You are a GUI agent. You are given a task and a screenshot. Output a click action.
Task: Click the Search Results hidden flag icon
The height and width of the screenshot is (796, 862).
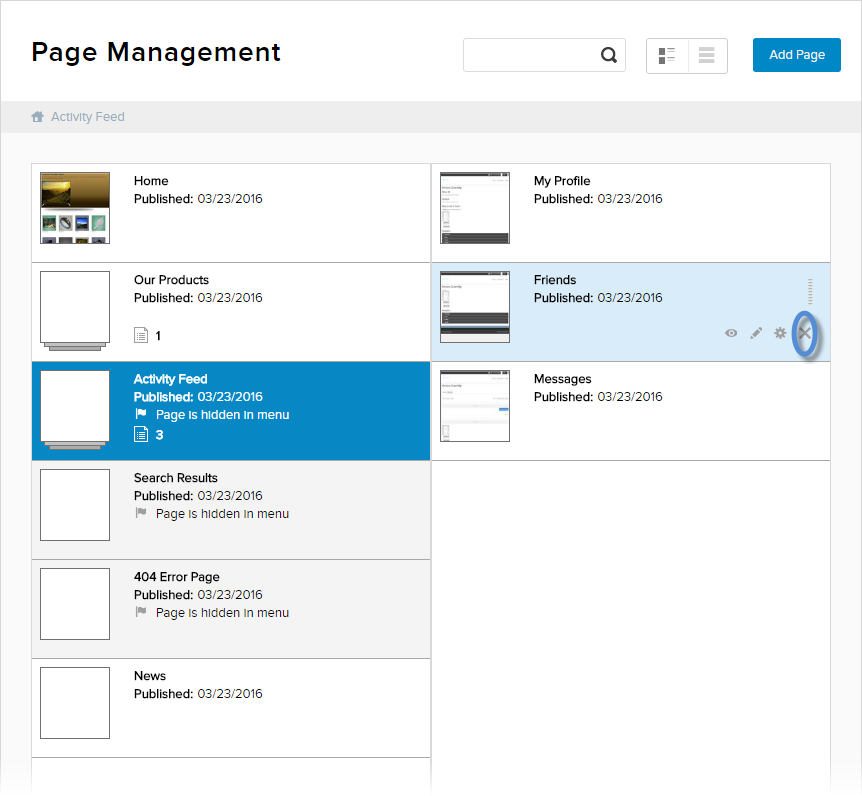(141, 513)
